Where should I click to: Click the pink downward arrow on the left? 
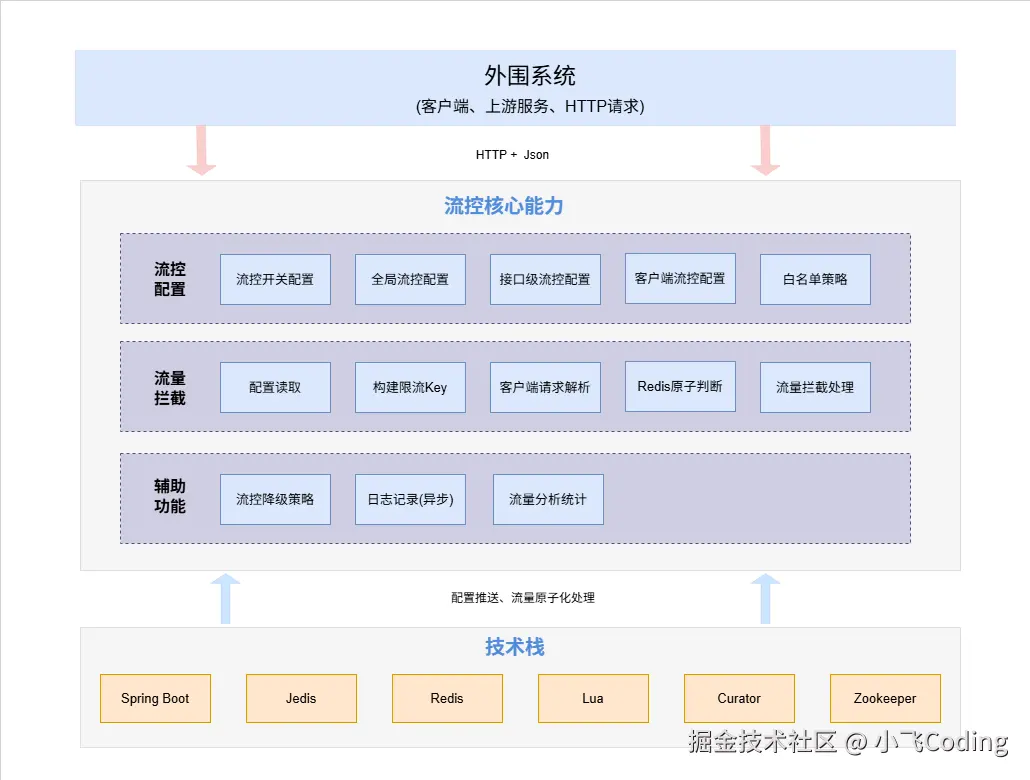point(203,150)
